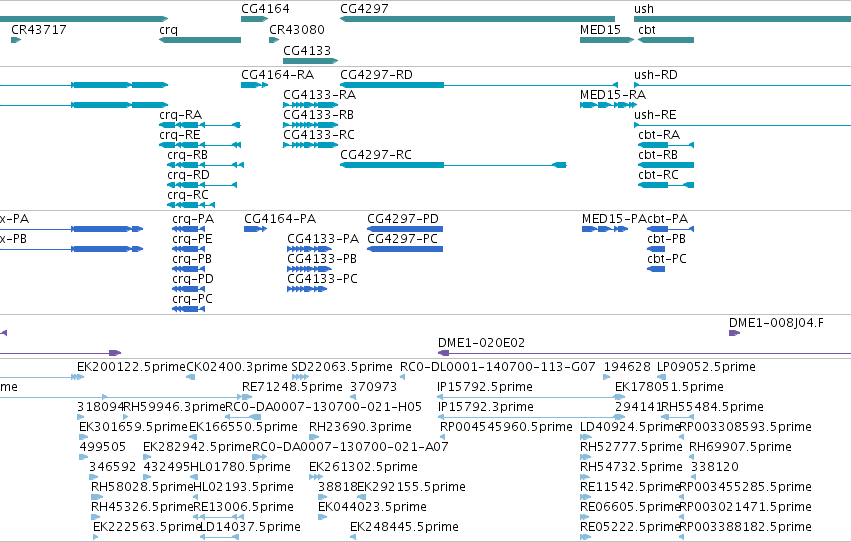Select the RE71248.5prime EST label
Screen dimensions: 851x542
click(x=292, y=387)
